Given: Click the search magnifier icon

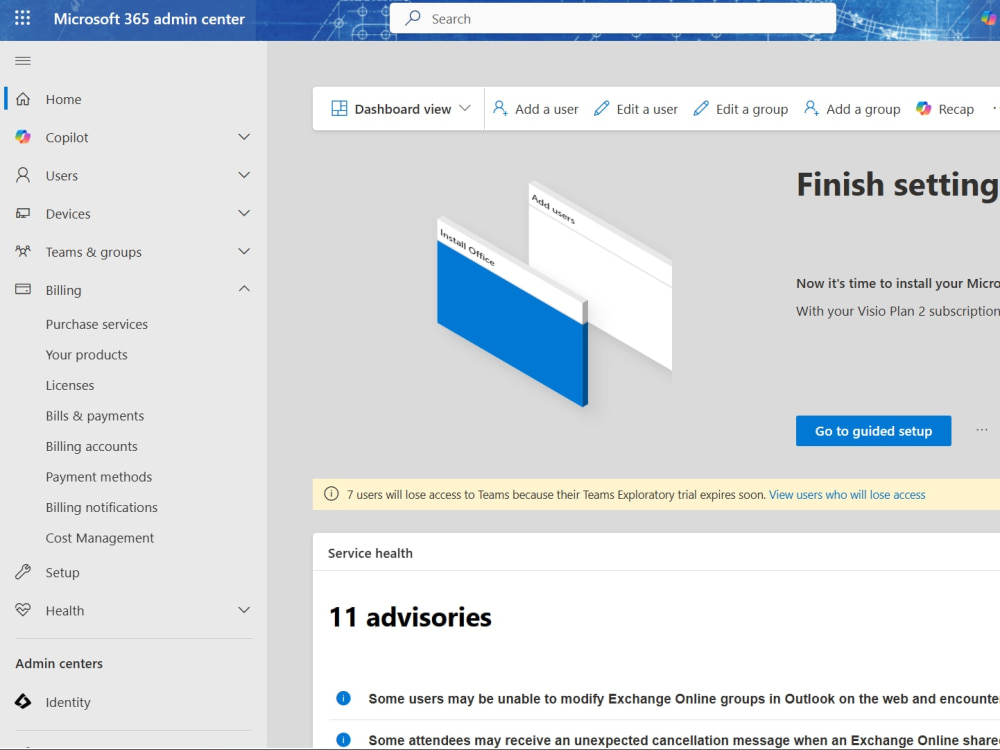Looking at the screenshot, I should pos(413,18).
